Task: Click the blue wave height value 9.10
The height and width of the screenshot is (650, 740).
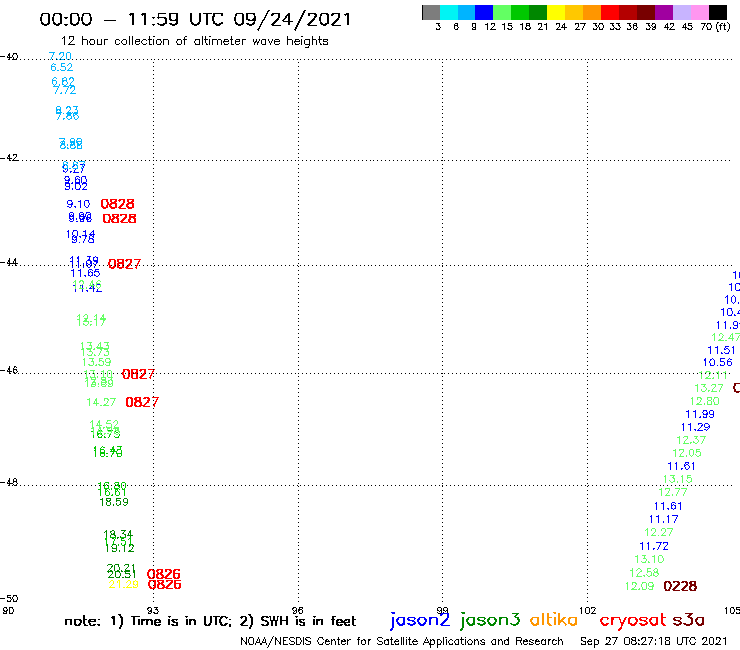Action: click(x=78, y=204)
